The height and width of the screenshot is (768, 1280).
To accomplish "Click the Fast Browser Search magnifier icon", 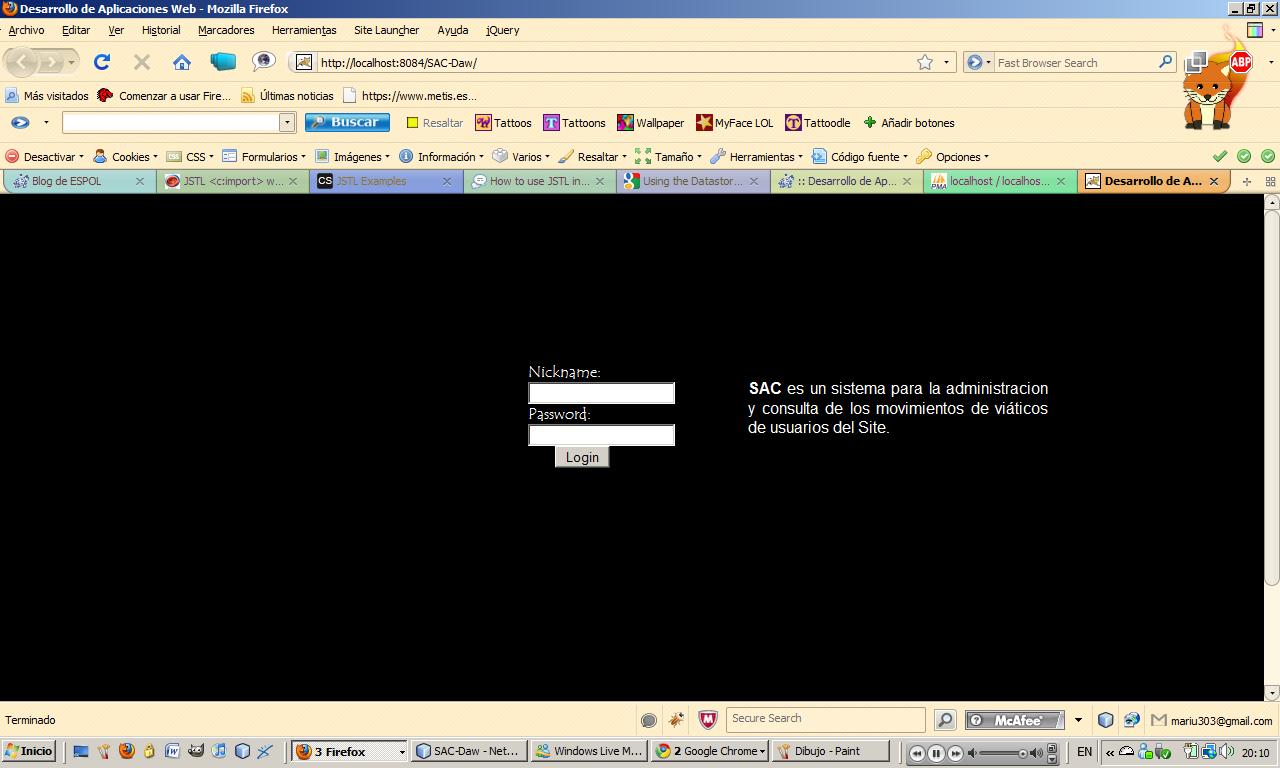I will tap(1165, 62).
